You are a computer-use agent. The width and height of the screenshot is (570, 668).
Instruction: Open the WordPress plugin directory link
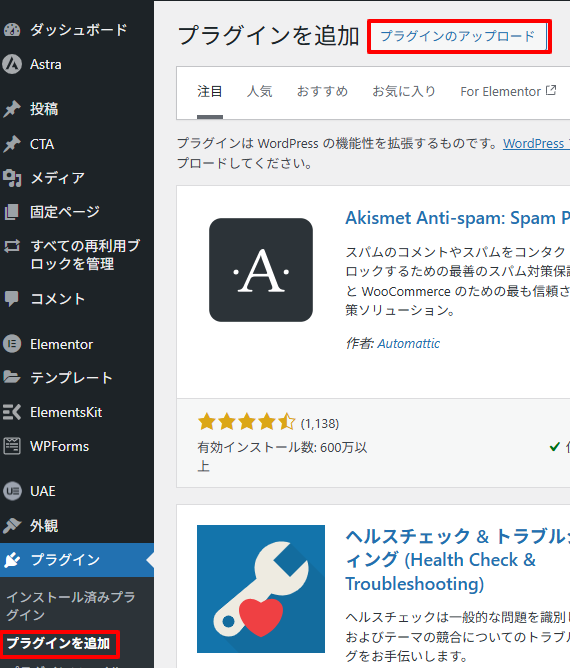[536, 144]
